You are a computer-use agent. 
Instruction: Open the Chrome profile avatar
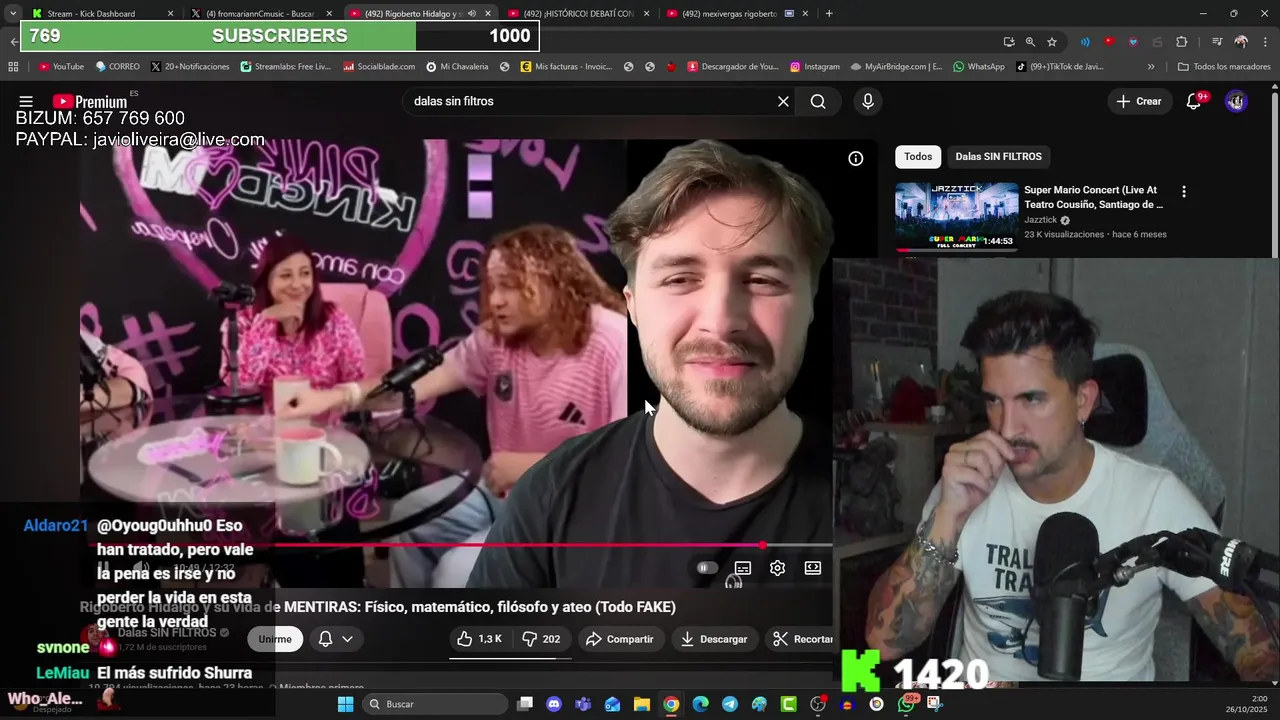click(x=1240, y=42)
